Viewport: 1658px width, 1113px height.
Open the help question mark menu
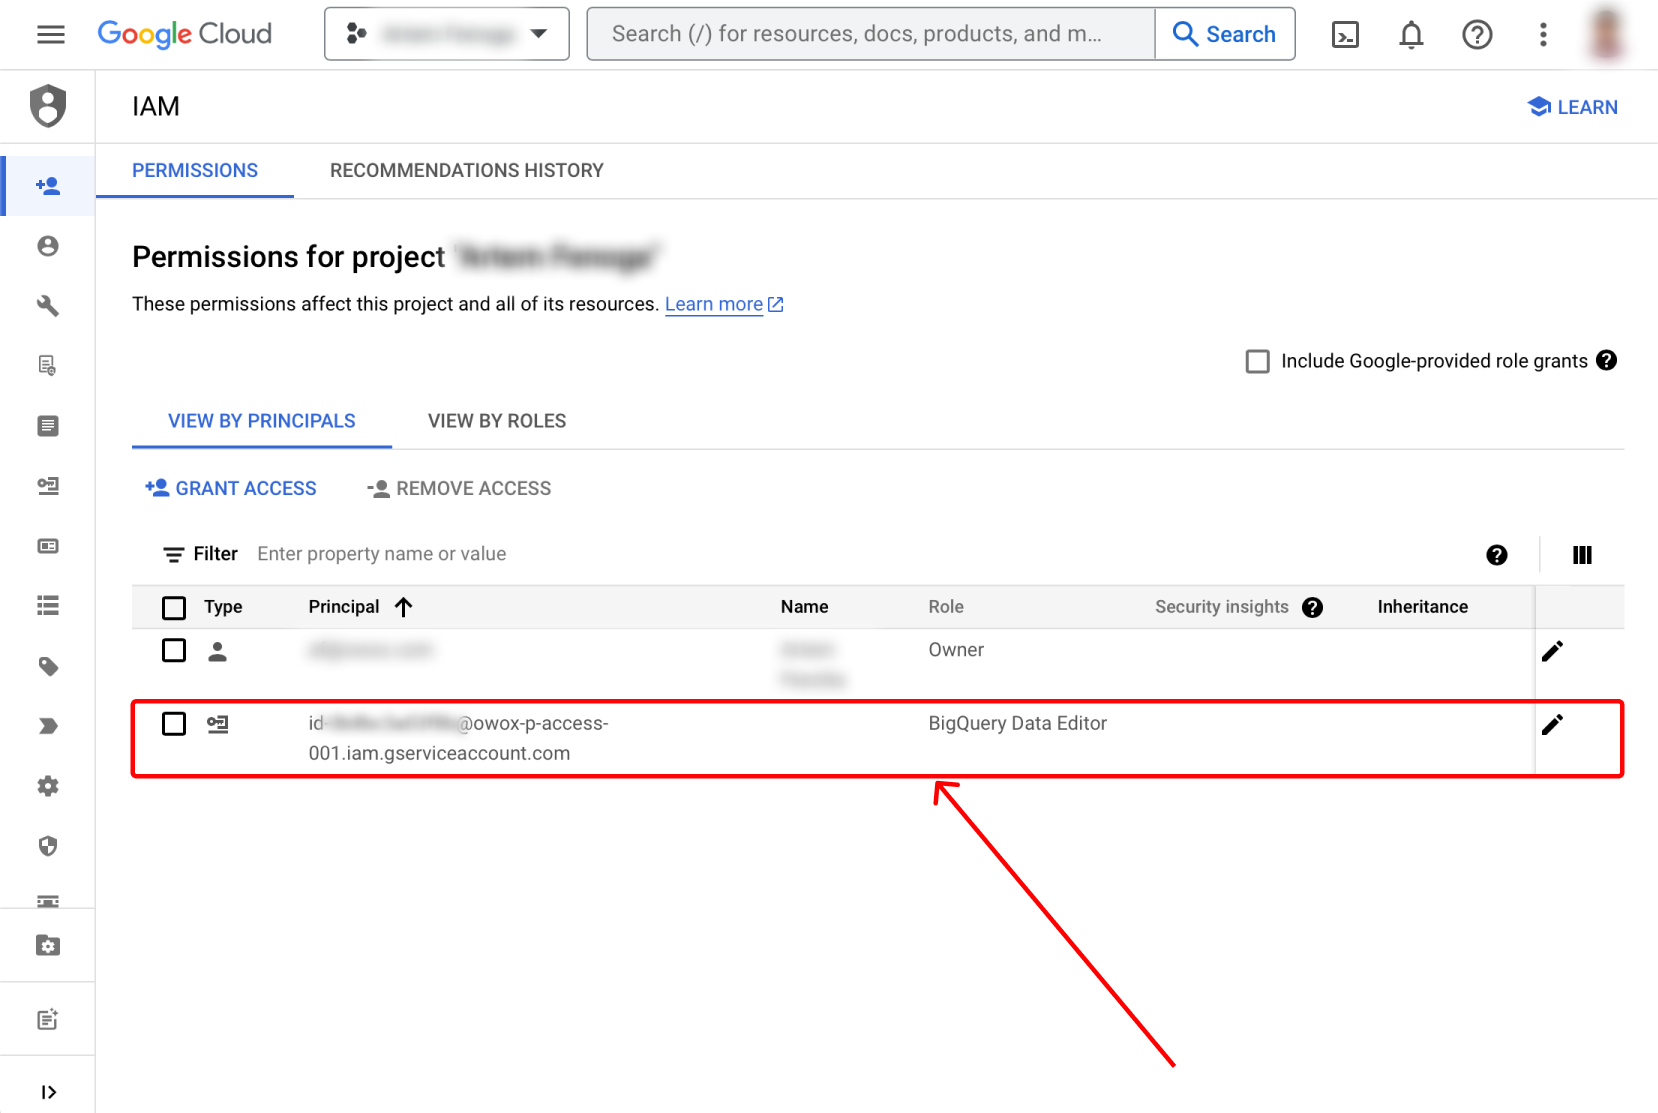pyautogui.click(x=1477, y=35)
